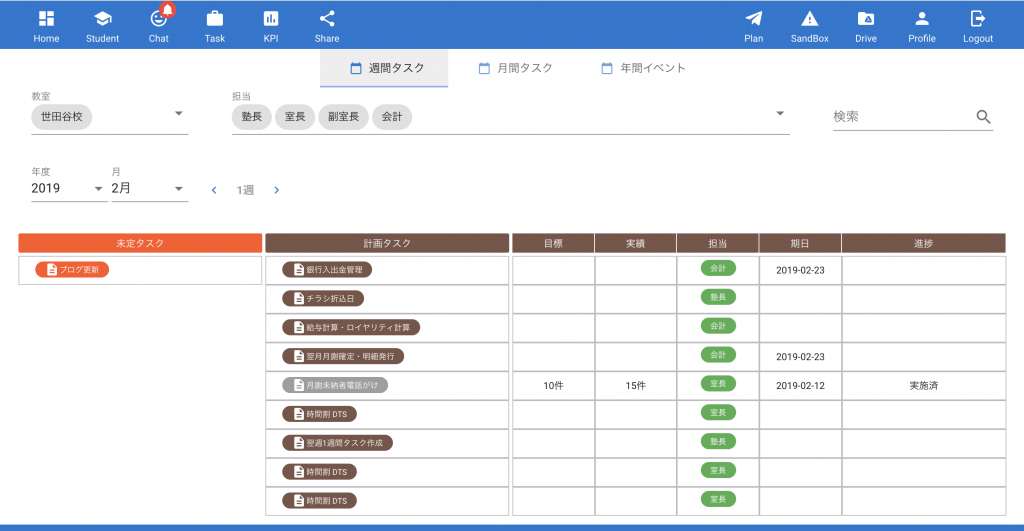1024x531 pixels.
Task: Open the Home dashboard icon
Action: coord(46,19)
